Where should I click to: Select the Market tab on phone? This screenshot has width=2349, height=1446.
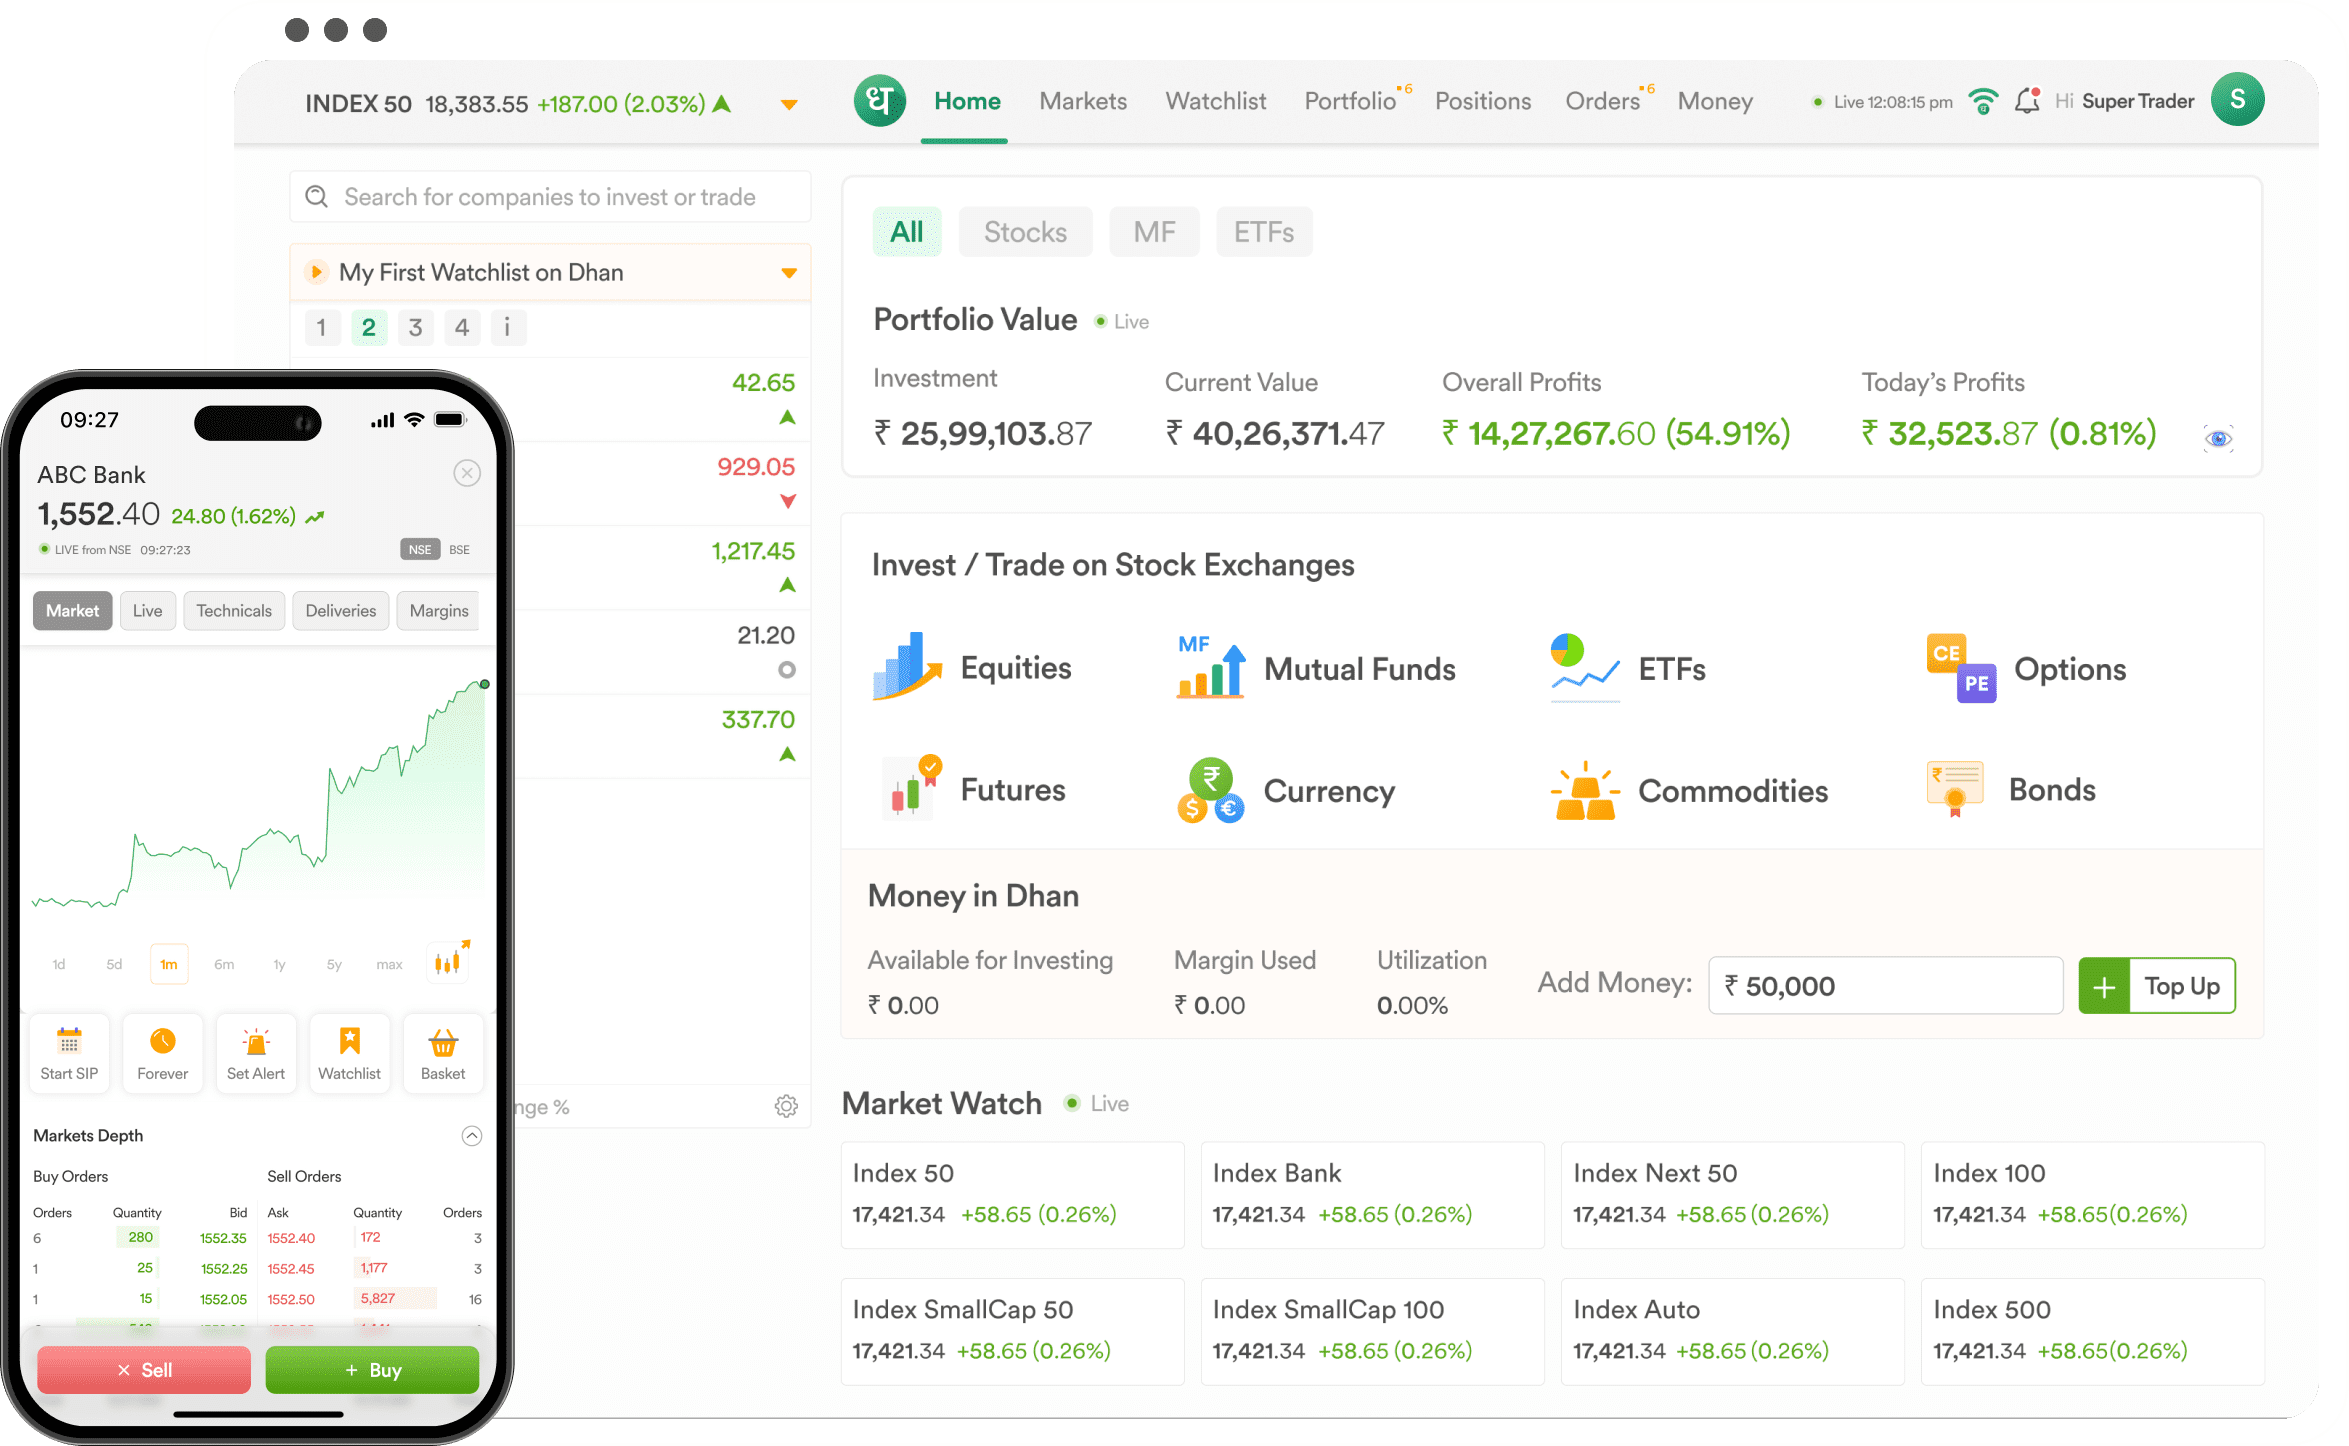pyautogui.click(x=72, y=610)
